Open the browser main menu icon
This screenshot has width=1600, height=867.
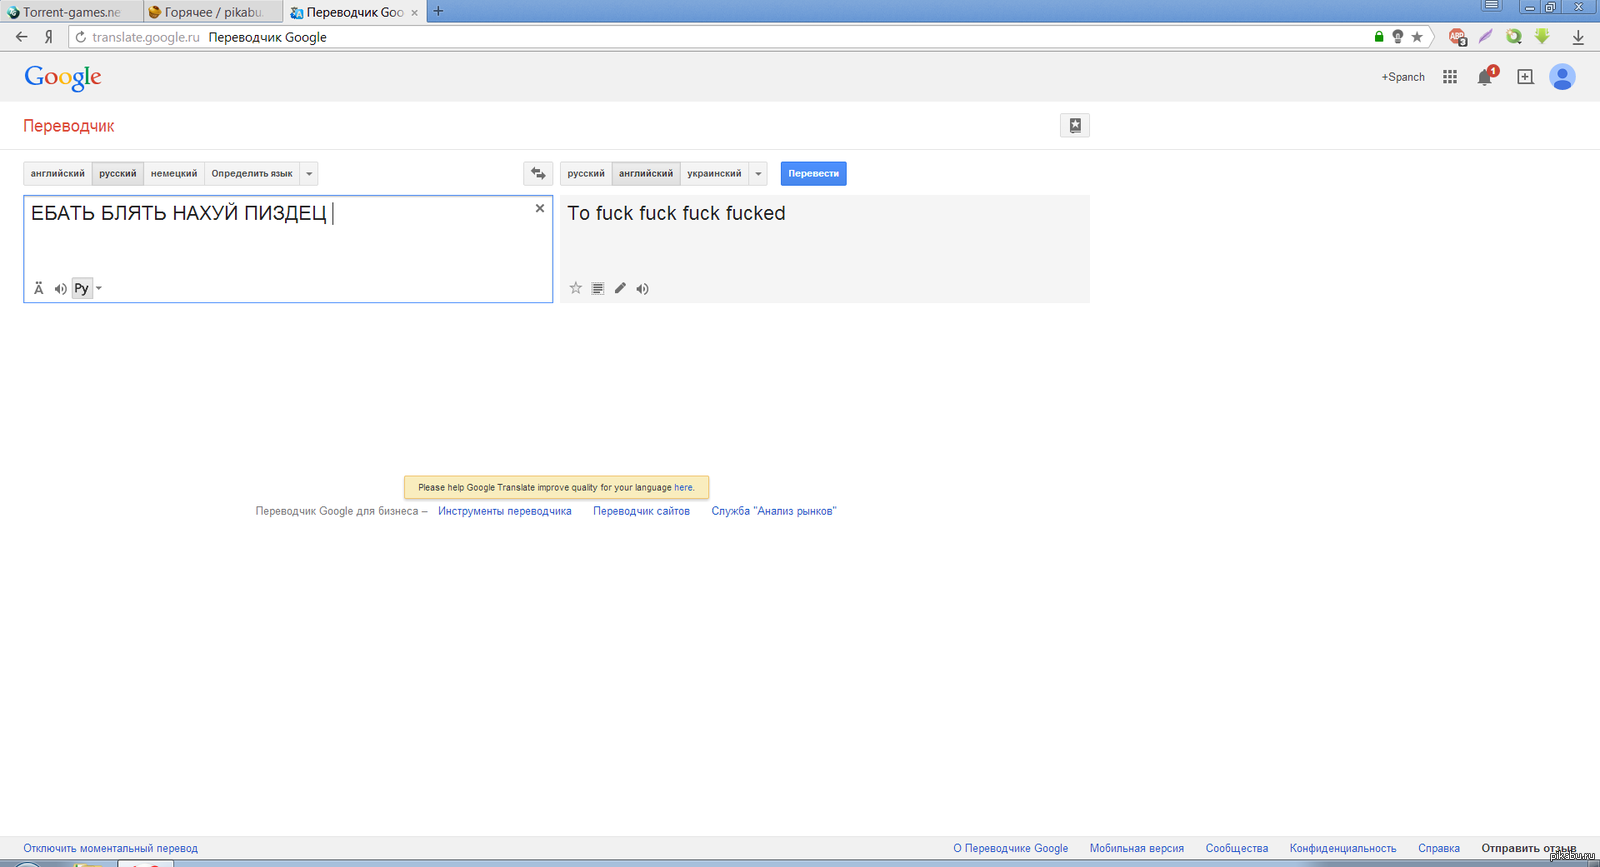pos(1491,6)
